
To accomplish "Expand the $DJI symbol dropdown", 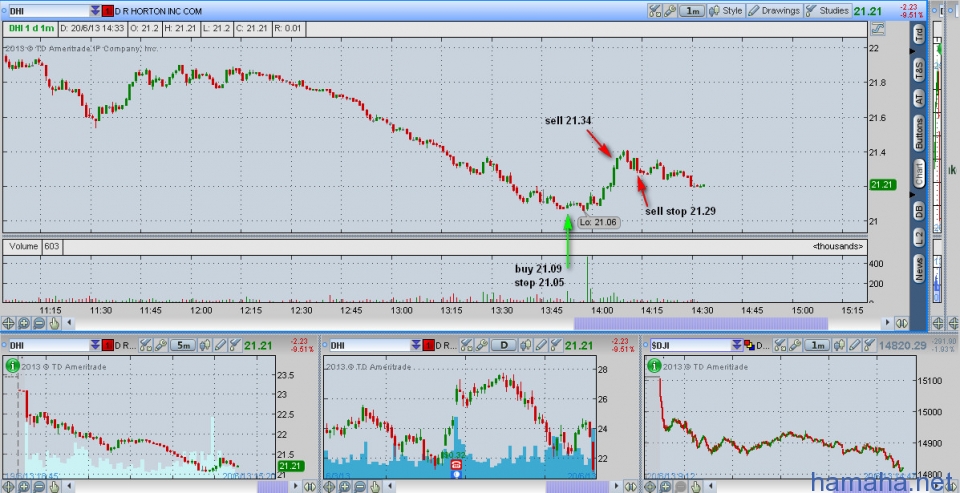I will (x=737, y=345).
